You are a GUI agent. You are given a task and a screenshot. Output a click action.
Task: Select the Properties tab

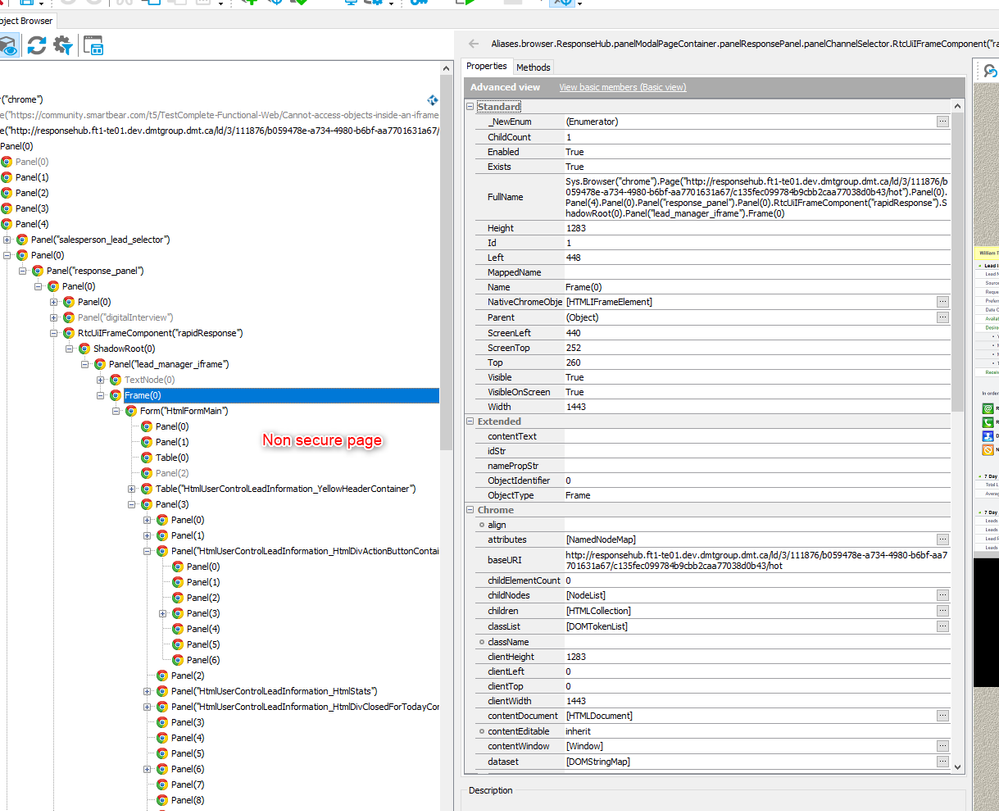click(x=487, y=66)
